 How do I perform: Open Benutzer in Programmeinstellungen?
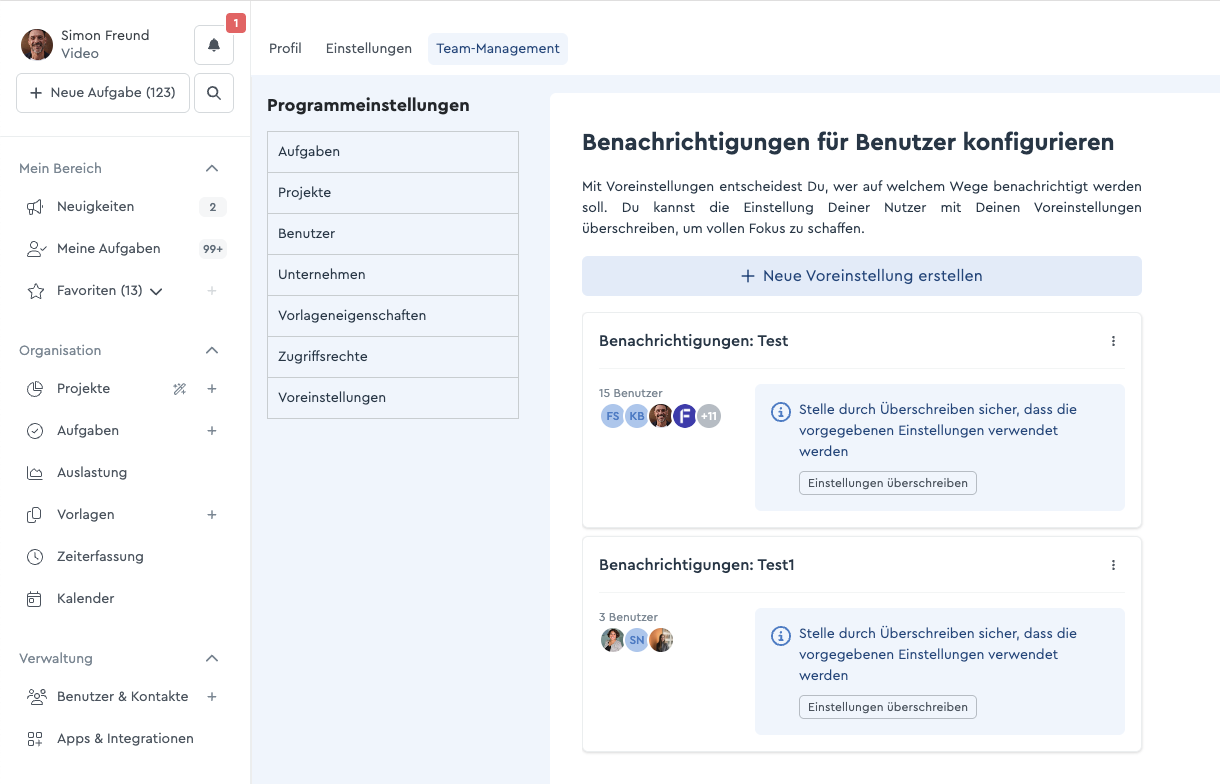[x=393, y=234]
